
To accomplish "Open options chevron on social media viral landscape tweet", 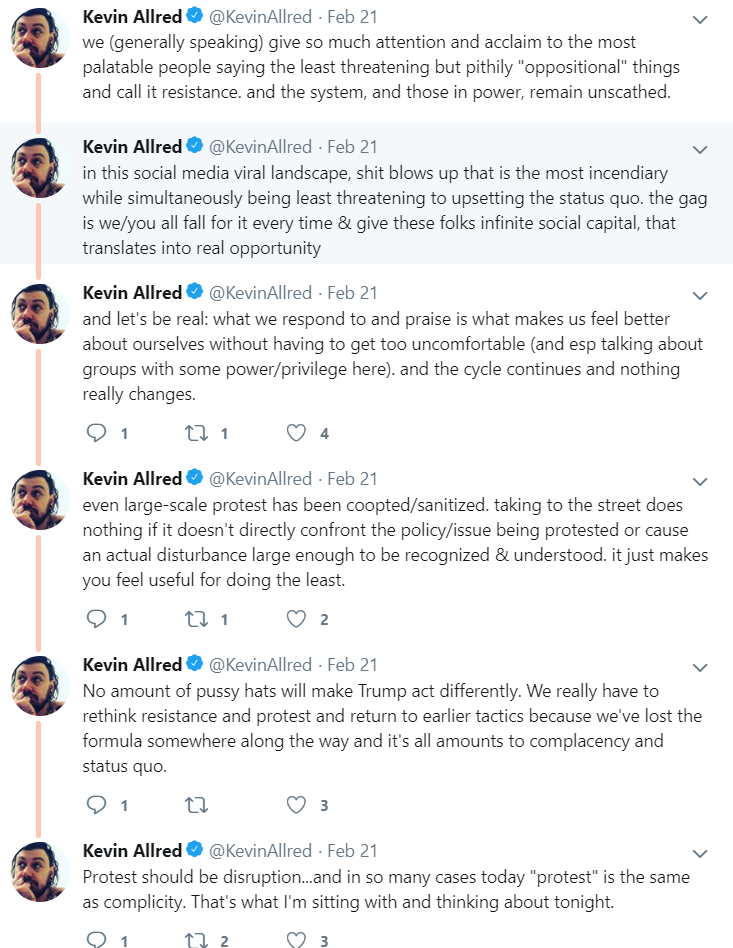I will pos(700,149).
